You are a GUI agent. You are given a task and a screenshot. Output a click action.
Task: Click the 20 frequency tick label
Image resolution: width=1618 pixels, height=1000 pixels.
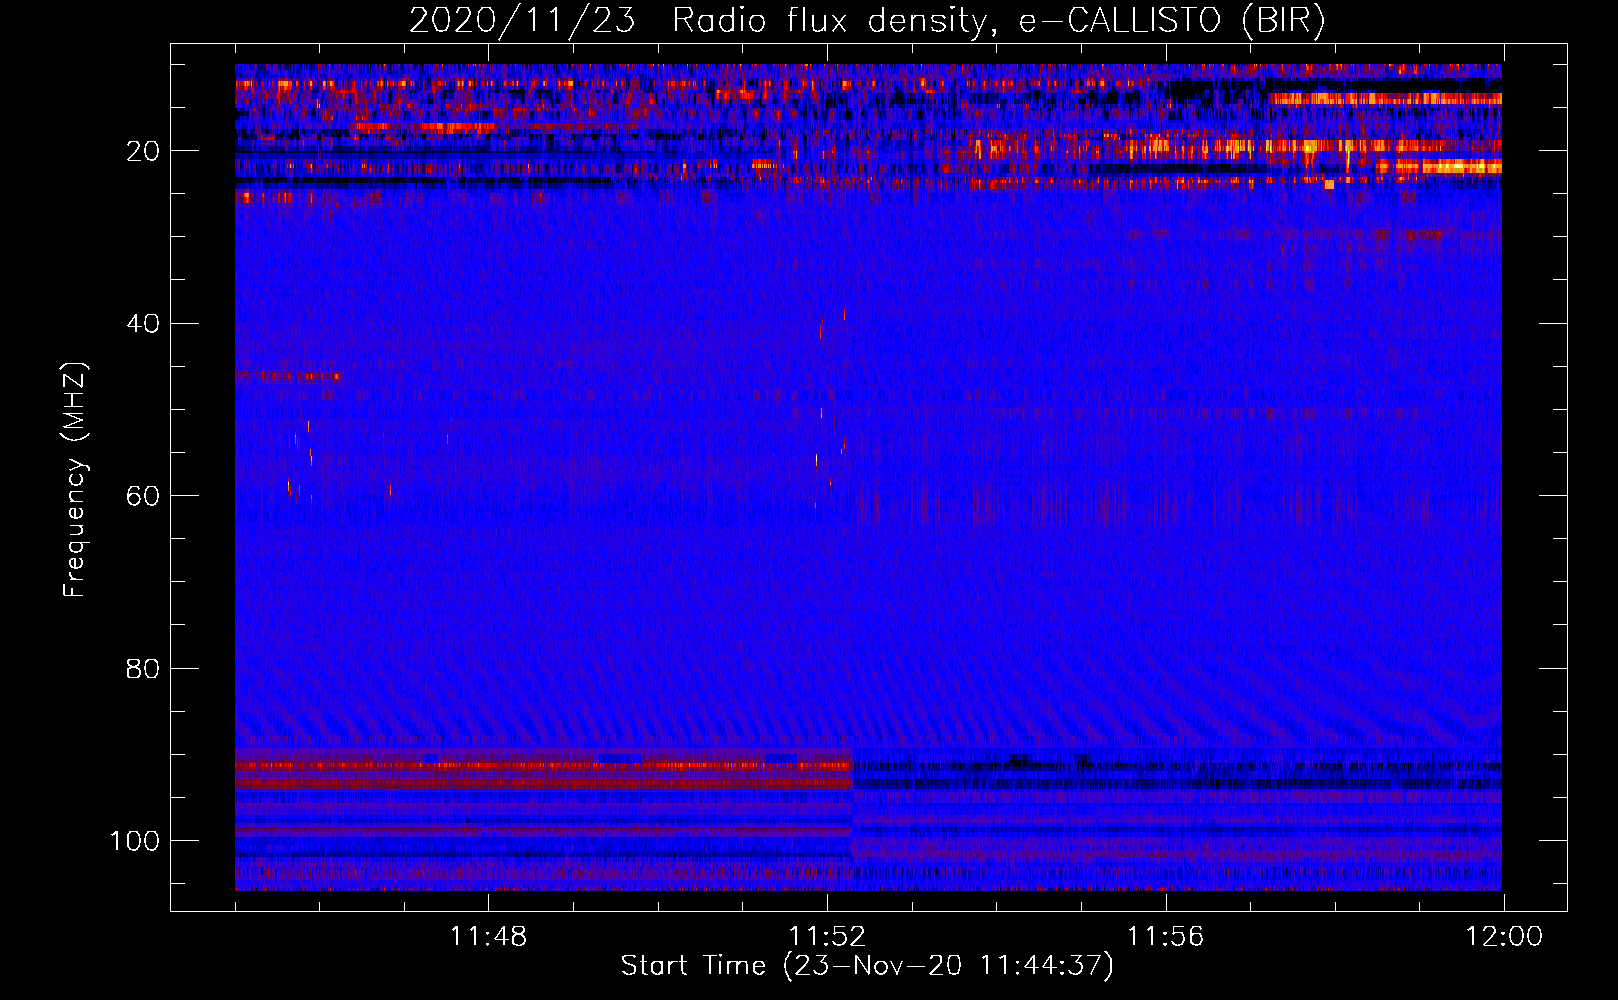143,151
